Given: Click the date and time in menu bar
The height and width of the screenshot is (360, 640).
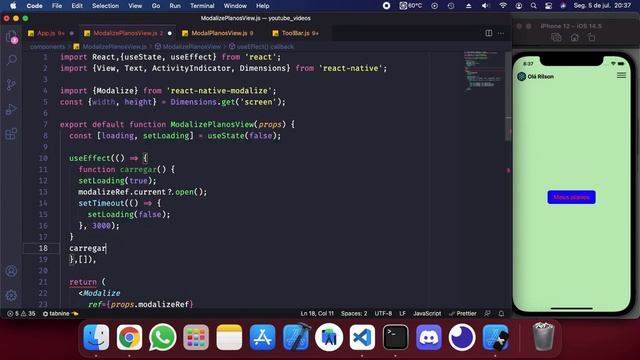Looking at the screenshot, I should [602, 6].
